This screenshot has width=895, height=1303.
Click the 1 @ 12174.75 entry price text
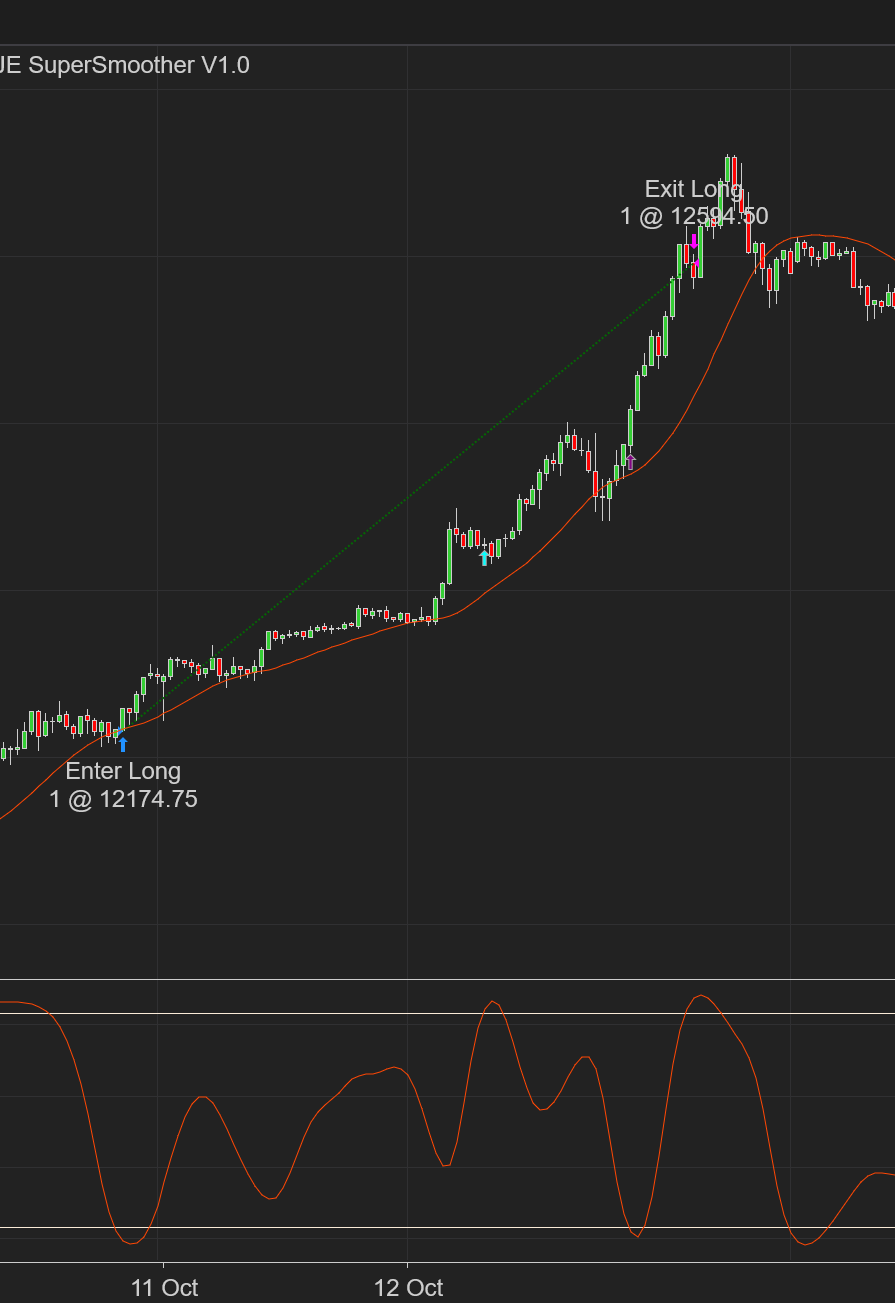[123, 799]
